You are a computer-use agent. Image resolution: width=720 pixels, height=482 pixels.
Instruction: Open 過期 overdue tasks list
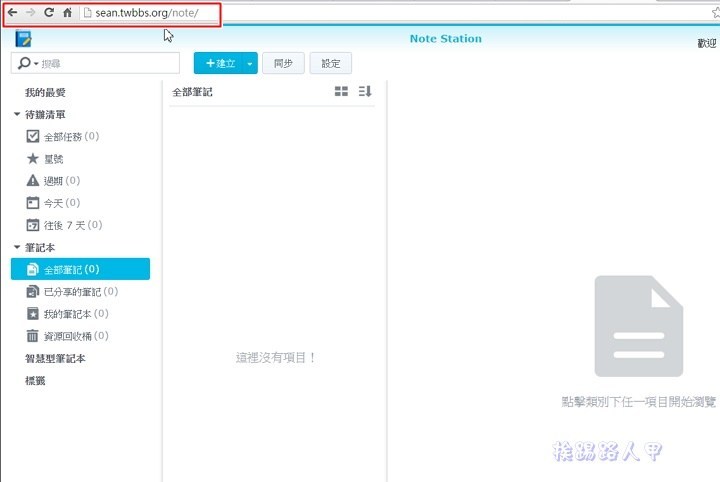(60, 181)
